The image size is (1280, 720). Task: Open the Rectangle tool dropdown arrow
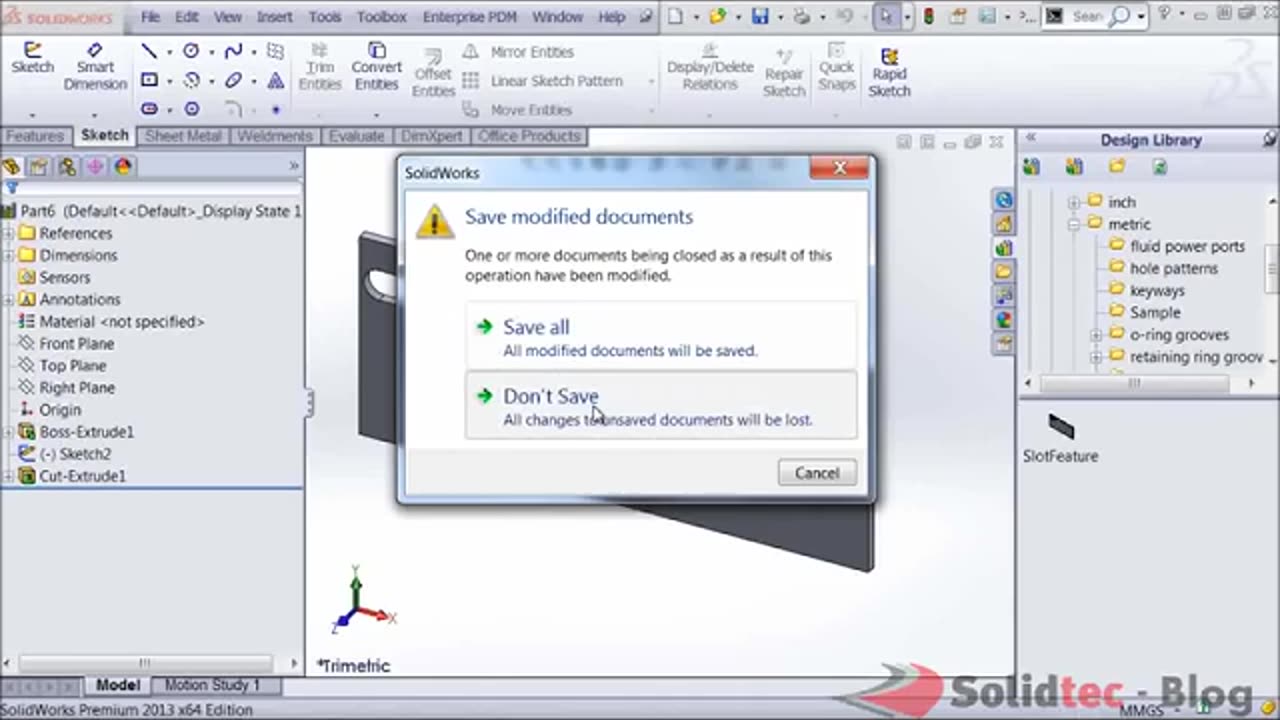[169, 81]
